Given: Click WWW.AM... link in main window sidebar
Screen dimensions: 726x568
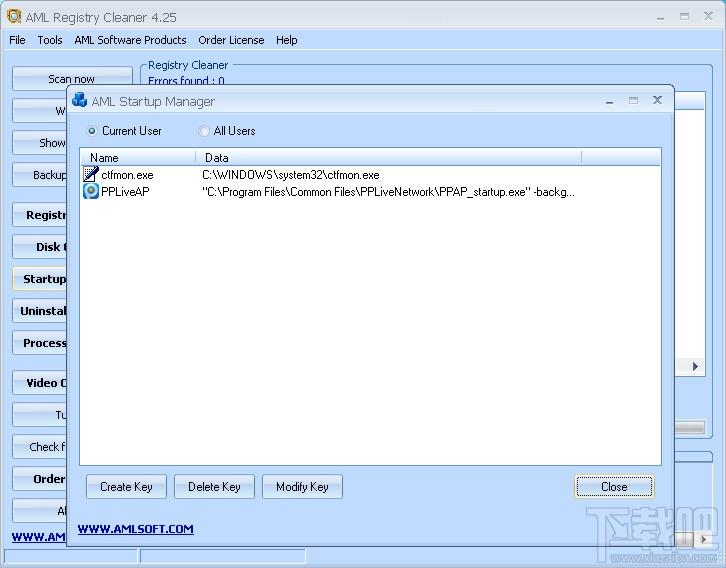Looking at the screenshot, I should pos(39,537).
